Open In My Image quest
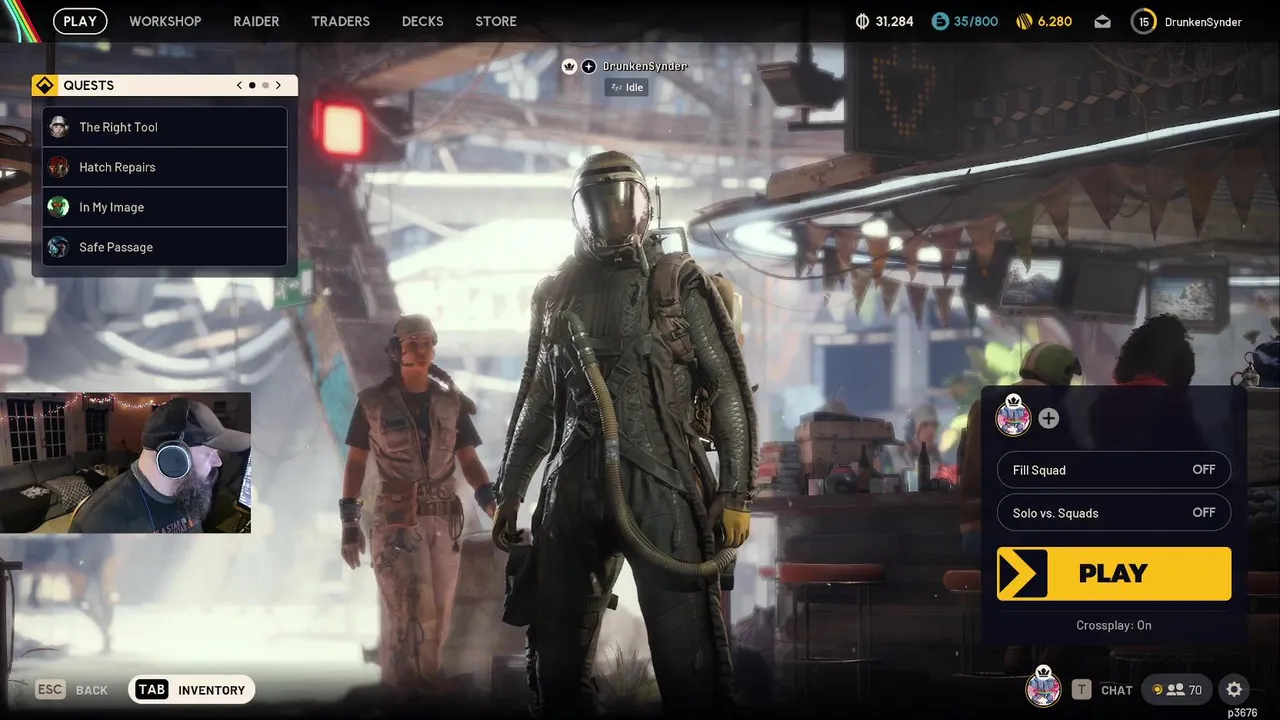This screenshot has width=1280, height=720. (x=165, y=207)
